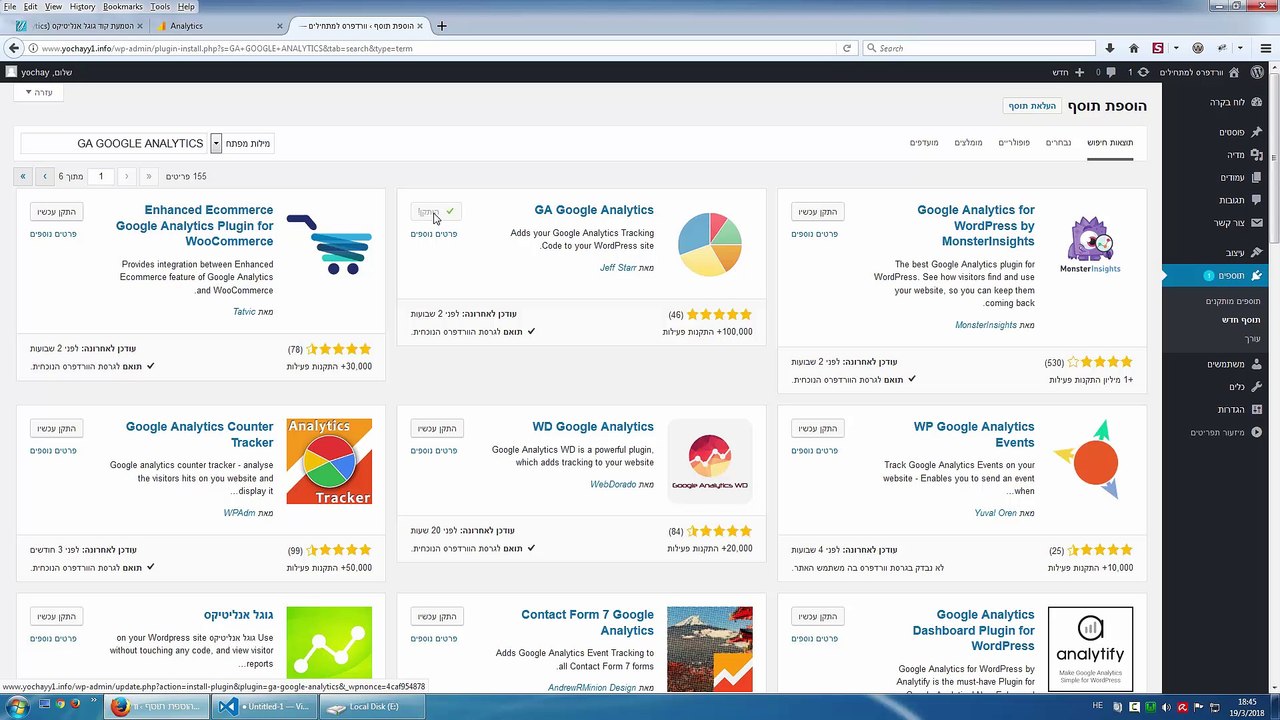Select the Favorites (מועדפים) filter tab
Image resolution: width=1280 pixels, height=720 pixels.
924,143
